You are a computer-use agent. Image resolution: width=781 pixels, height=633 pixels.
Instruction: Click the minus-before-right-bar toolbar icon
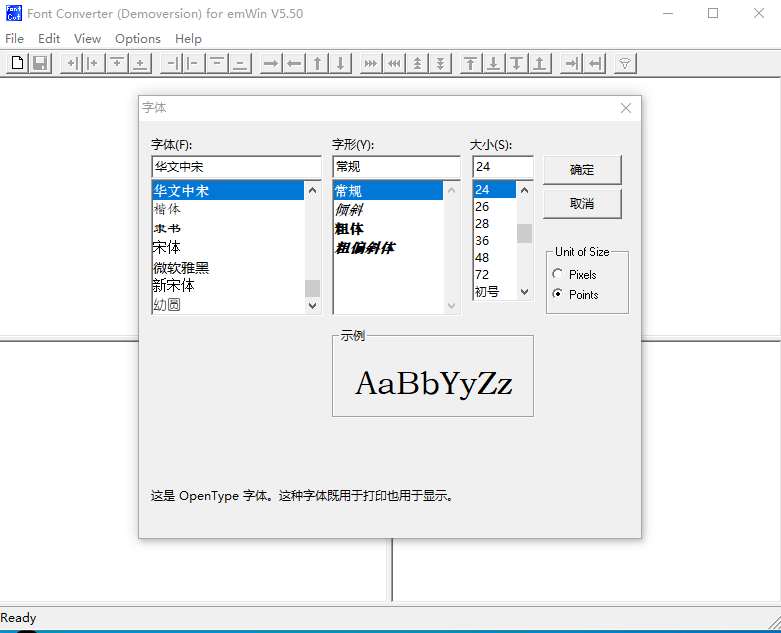(x=171, y=63)
